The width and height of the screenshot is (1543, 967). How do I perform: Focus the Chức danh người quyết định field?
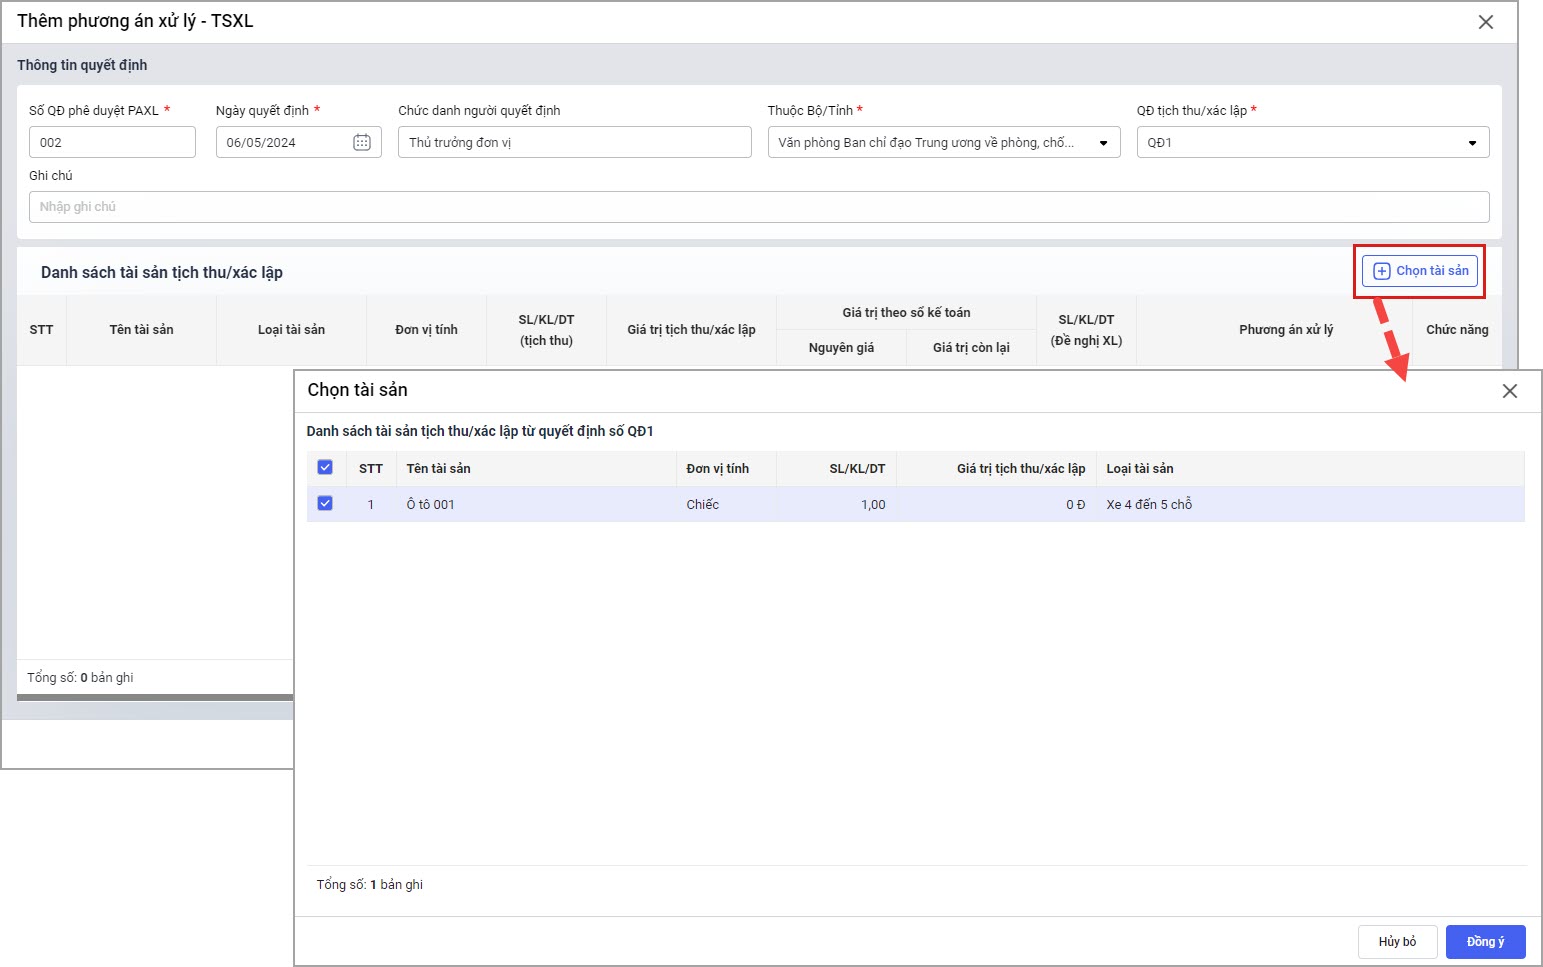[574, 142]
